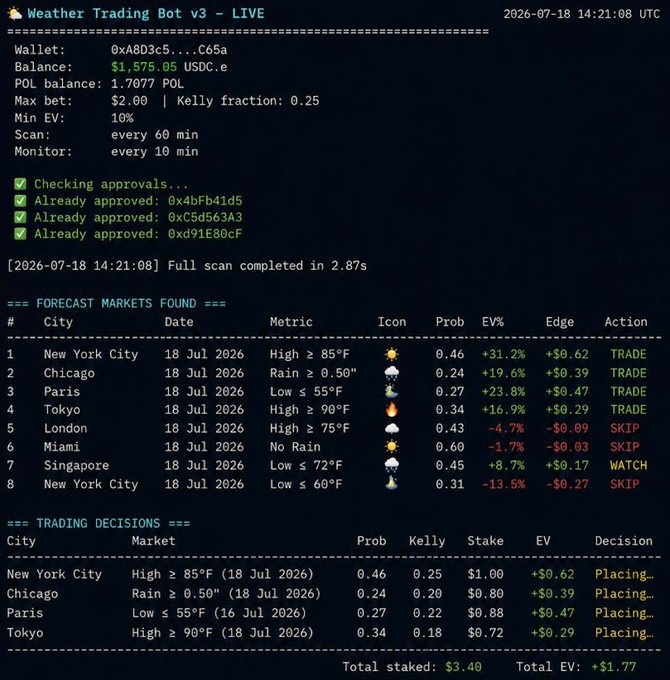Click the rain cloud icon in Chicago row
The image size is (670, 680).
pos(392,373)
